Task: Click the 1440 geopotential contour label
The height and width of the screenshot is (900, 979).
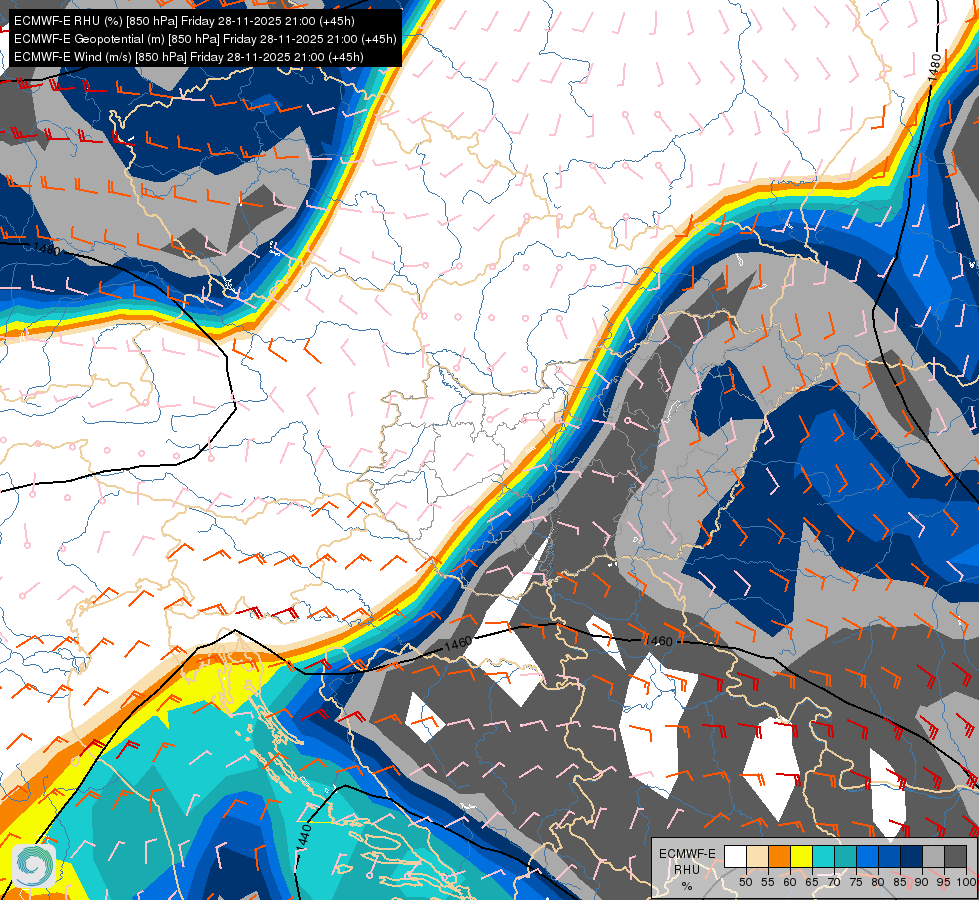Action: pyautogui.click(x=303, y=836)
